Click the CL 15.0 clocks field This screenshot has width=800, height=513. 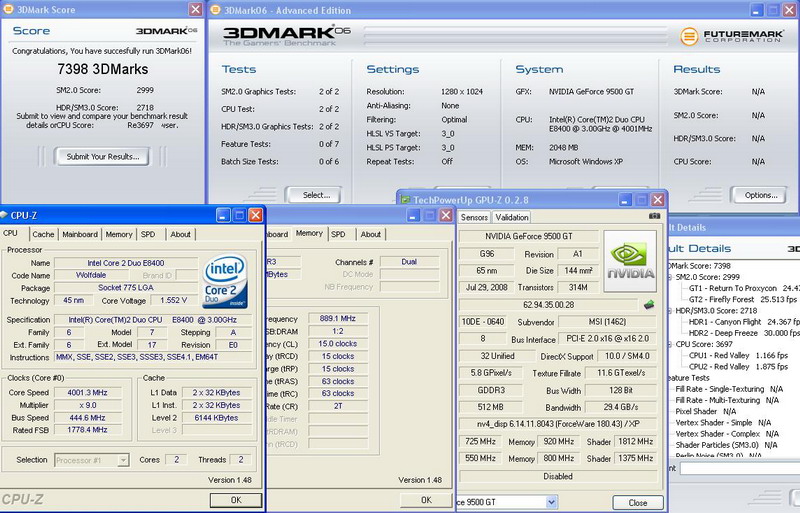coord(338,344)
